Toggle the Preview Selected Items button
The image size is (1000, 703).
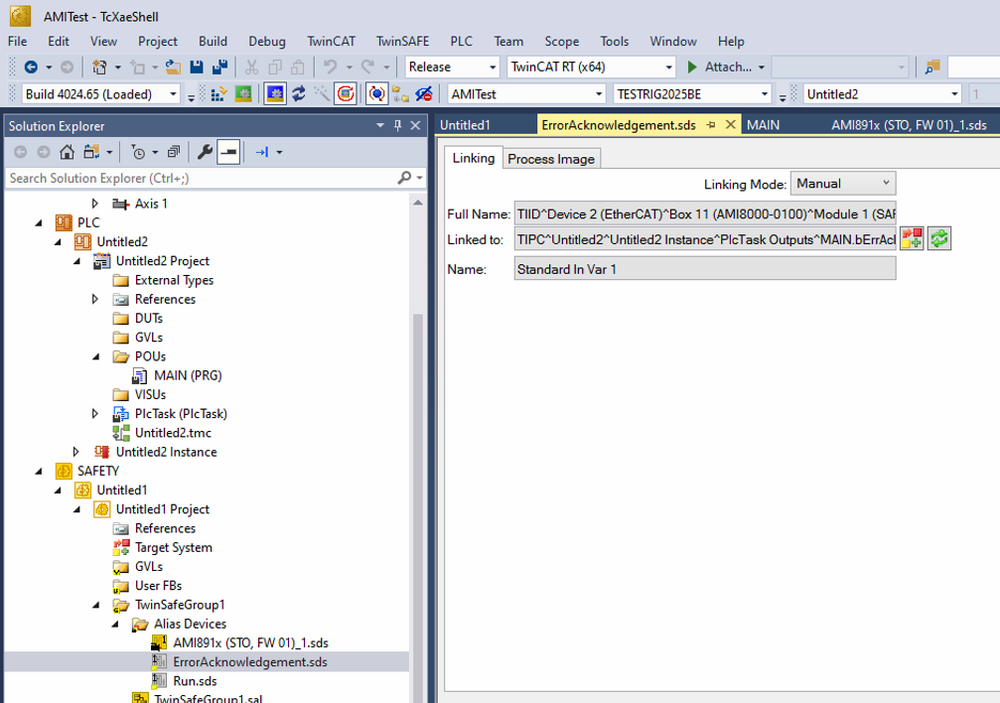[228, 152]
